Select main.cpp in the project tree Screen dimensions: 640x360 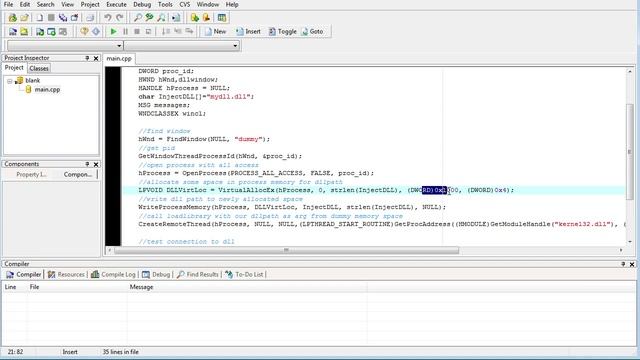[x=47, y=89]
